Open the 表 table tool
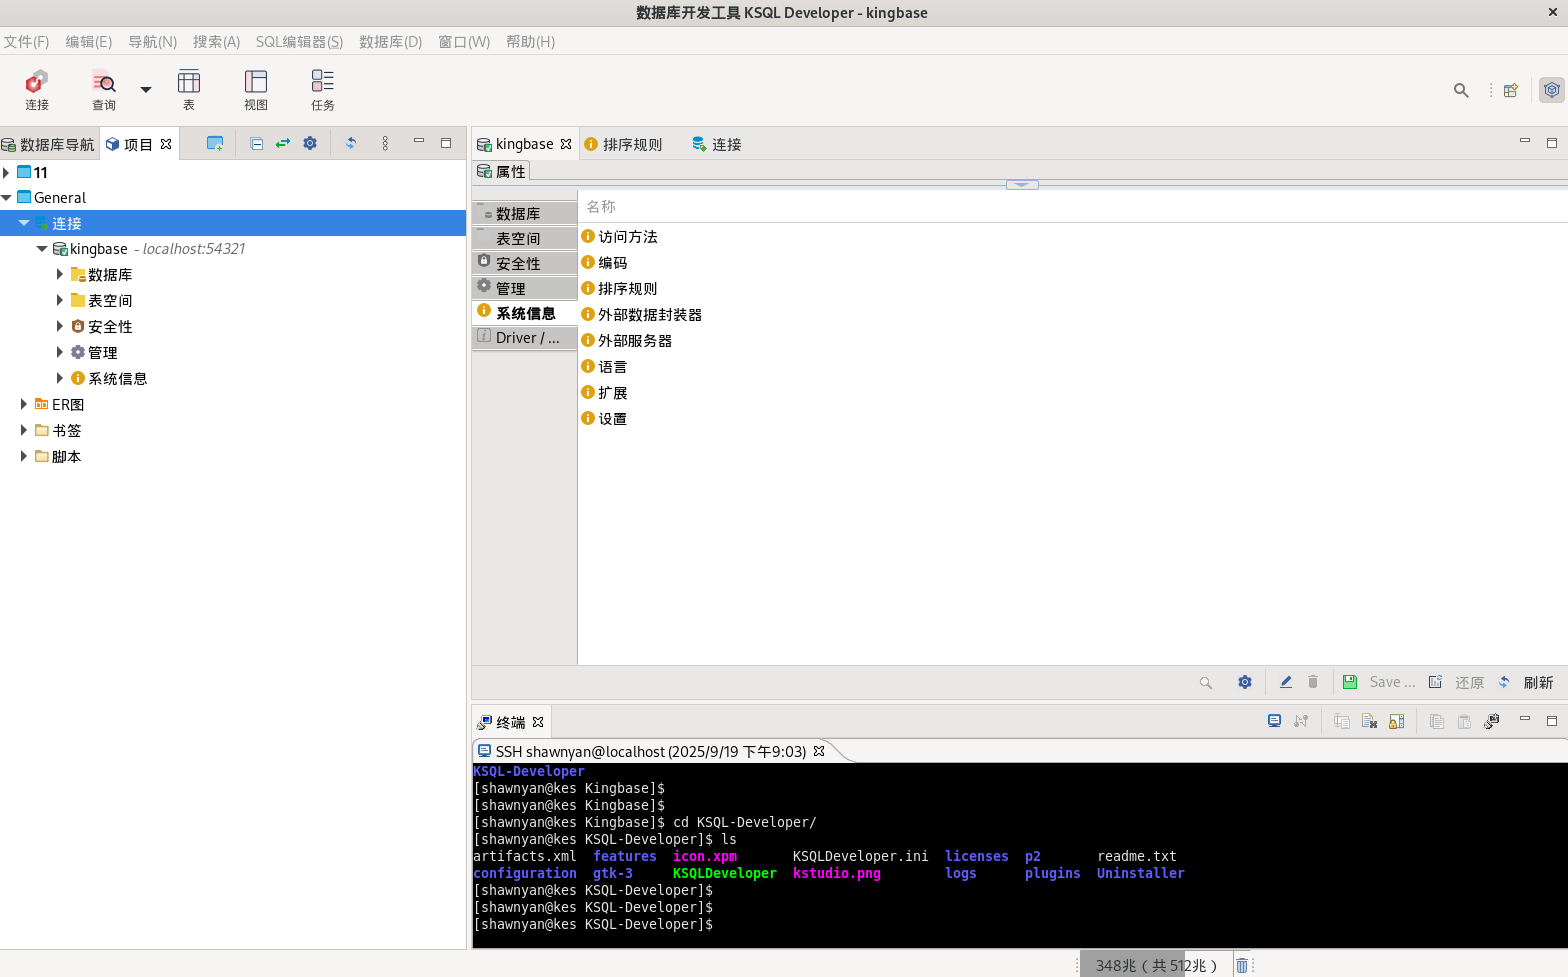The image size is (1568, 977). [x=189, y=89]
